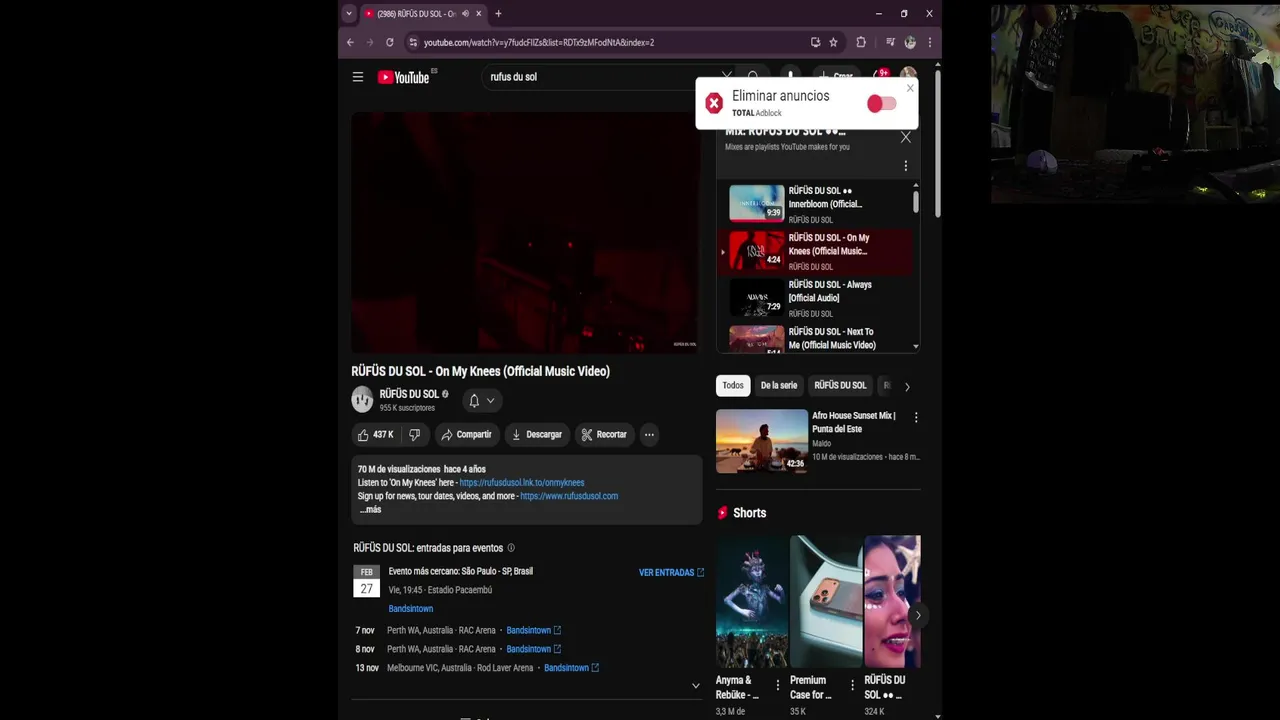Screen dimensions: 1280x720
Task: Expand the description with ...más
Action: tap(370, 510)
